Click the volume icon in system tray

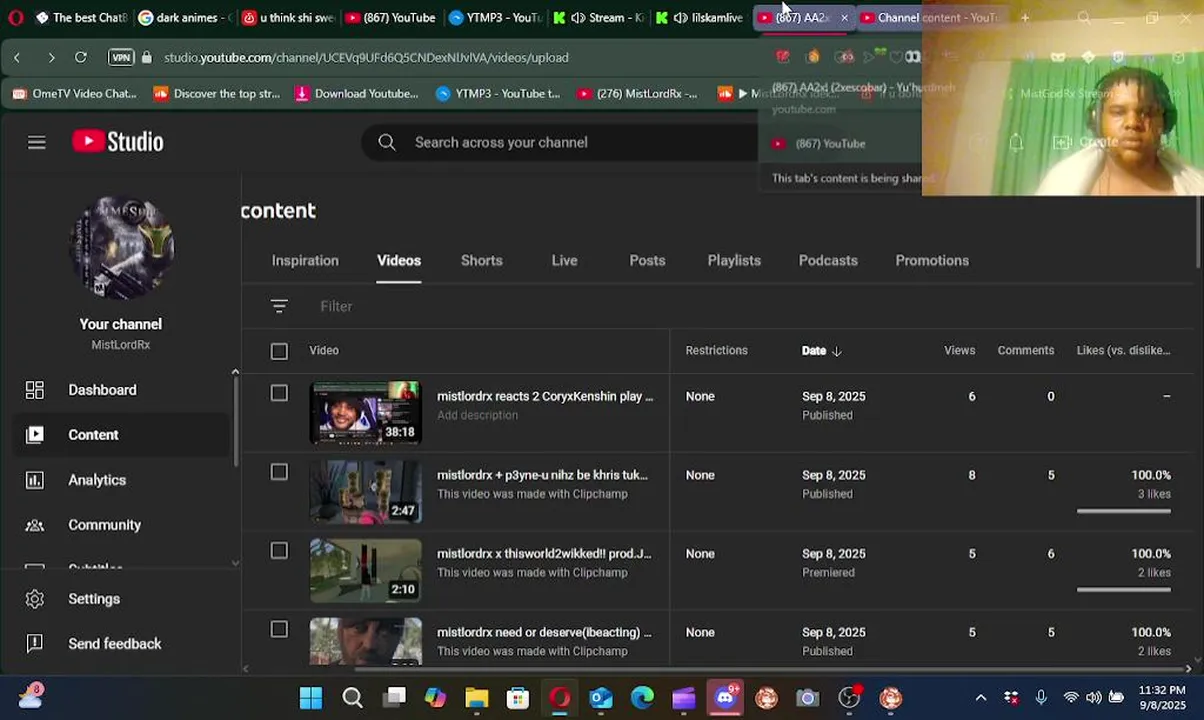click(1094, 697)
